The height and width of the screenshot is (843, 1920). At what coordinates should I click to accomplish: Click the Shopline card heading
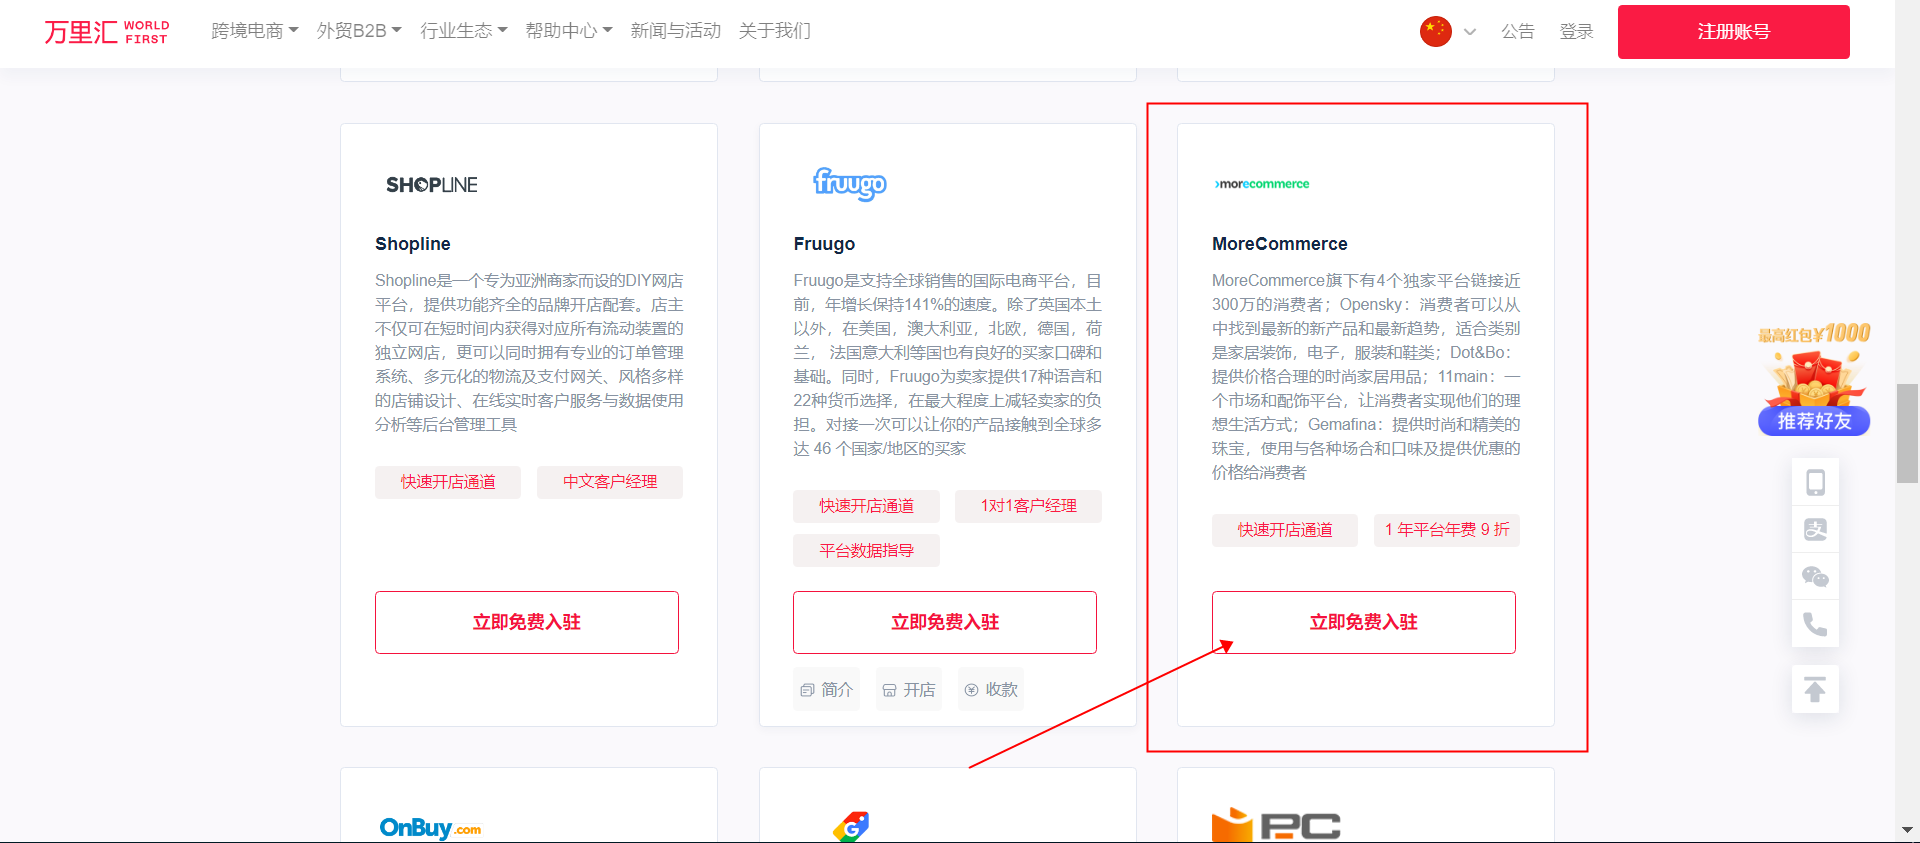coord(413,244)
